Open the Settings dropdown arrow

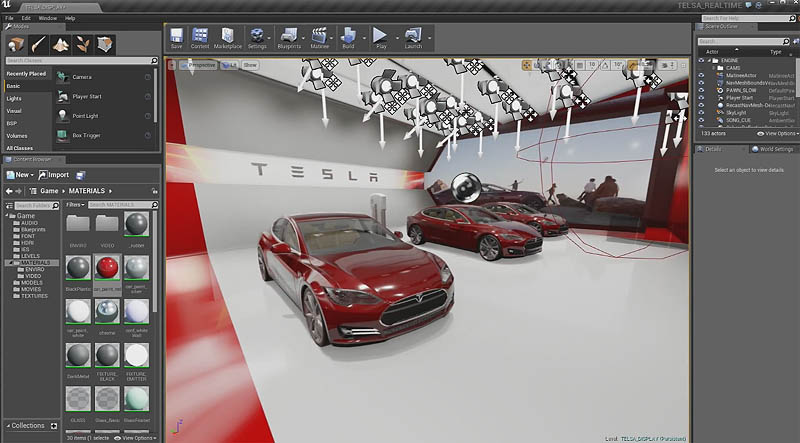[269, 38]
